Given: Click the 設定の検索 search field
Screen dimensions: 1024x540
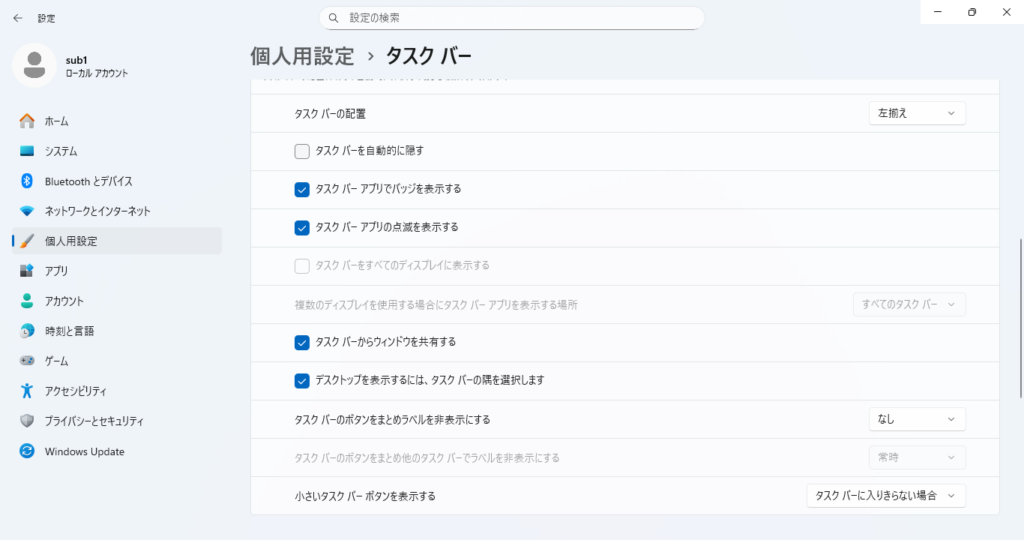Looking at the screenshot, I should click(x=512, y=18).
